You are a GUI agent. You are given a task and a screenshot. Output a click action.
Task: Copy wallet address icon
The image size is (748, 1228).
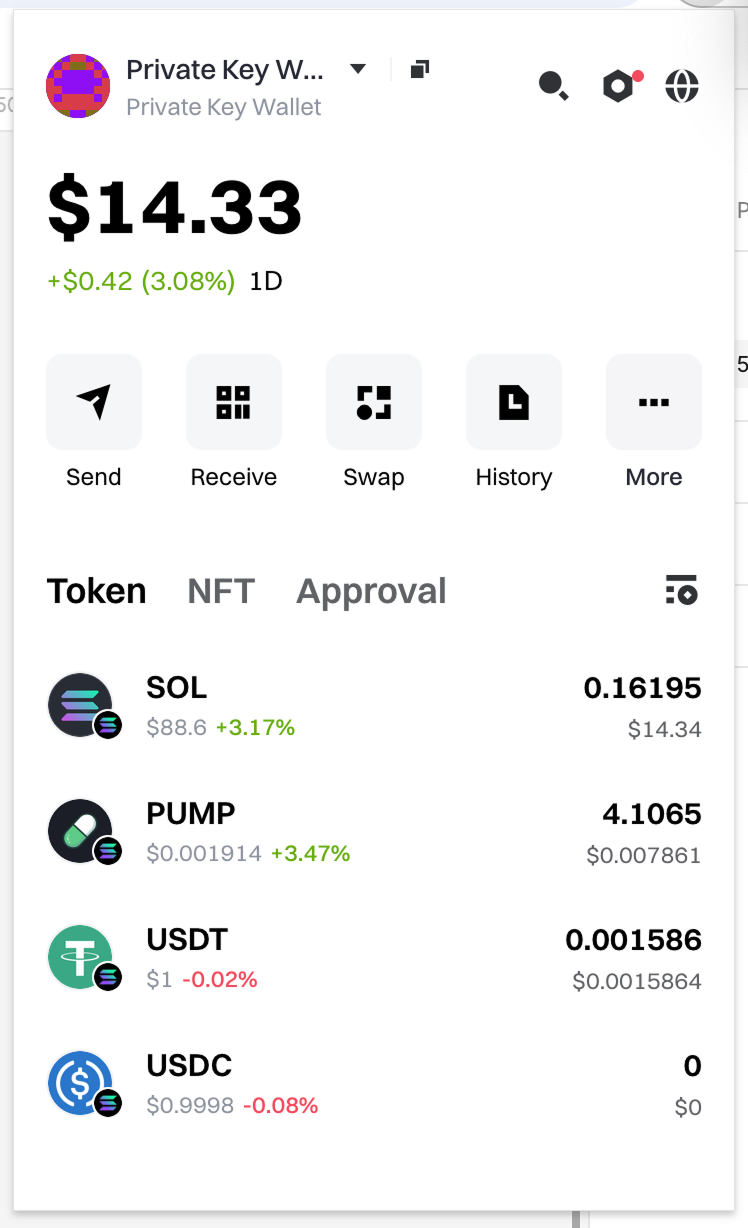pos(420,69)
